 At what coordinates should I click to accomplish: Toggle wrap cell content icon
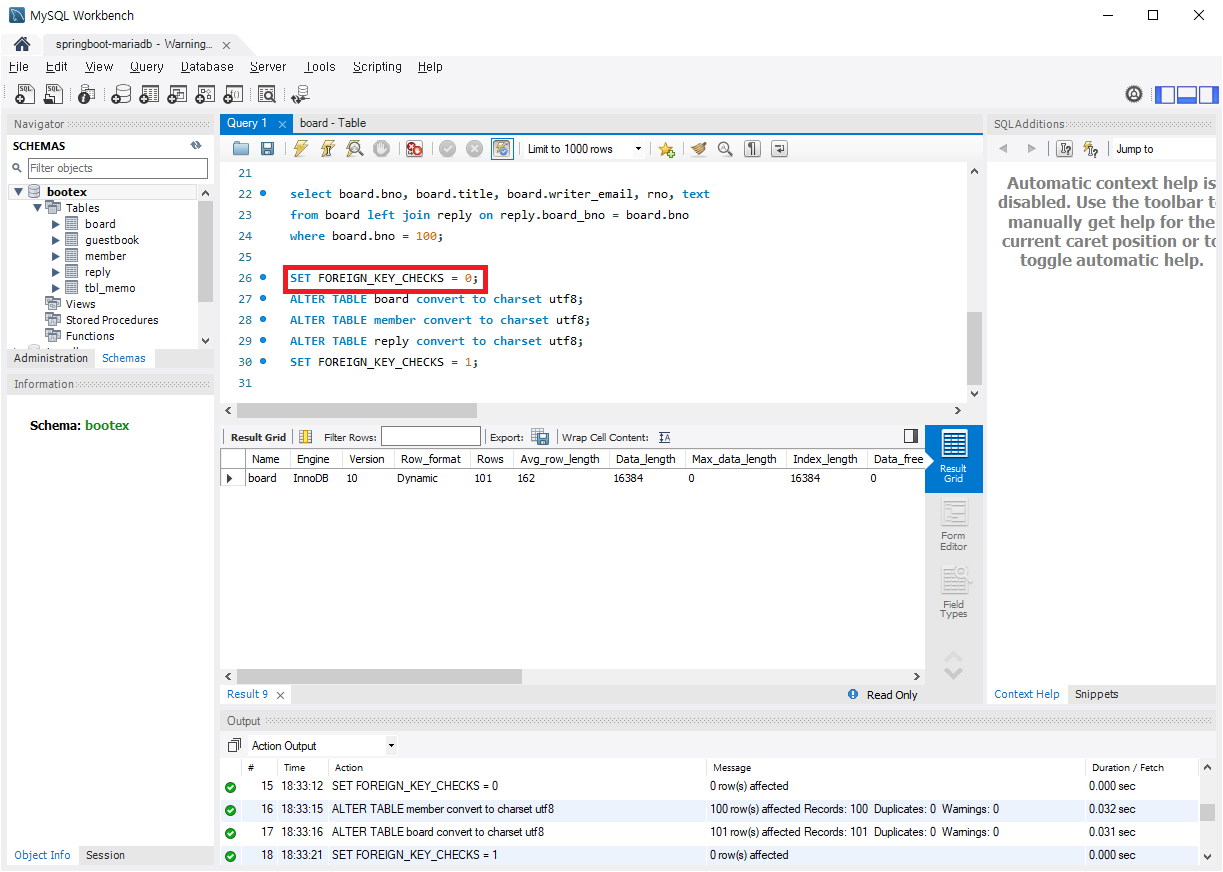664,437
